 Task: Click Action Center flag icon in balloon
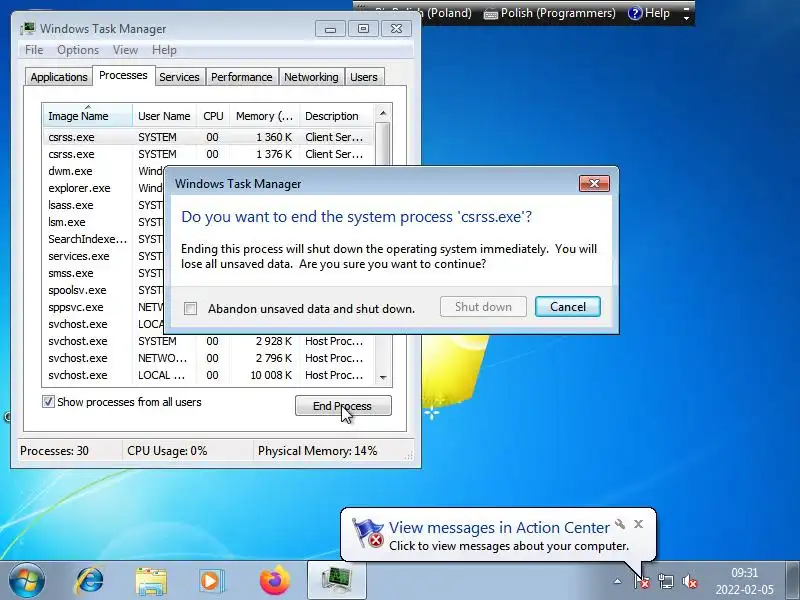pos(367,533)
